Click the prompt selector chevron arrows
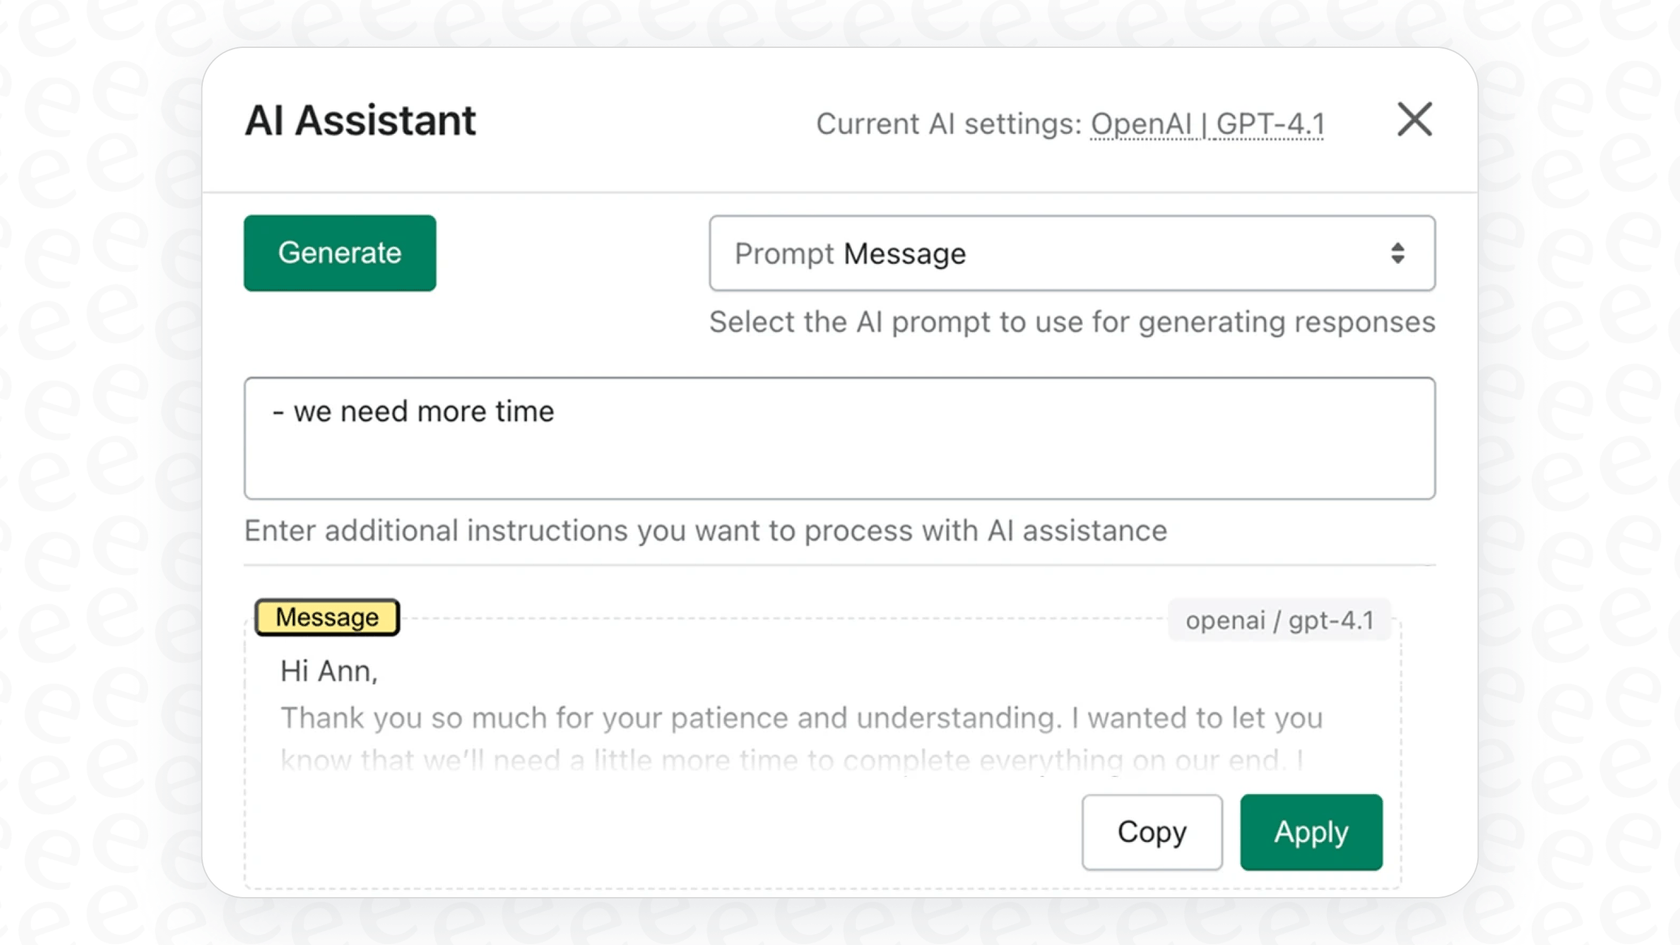 (x=1397, y=253)
